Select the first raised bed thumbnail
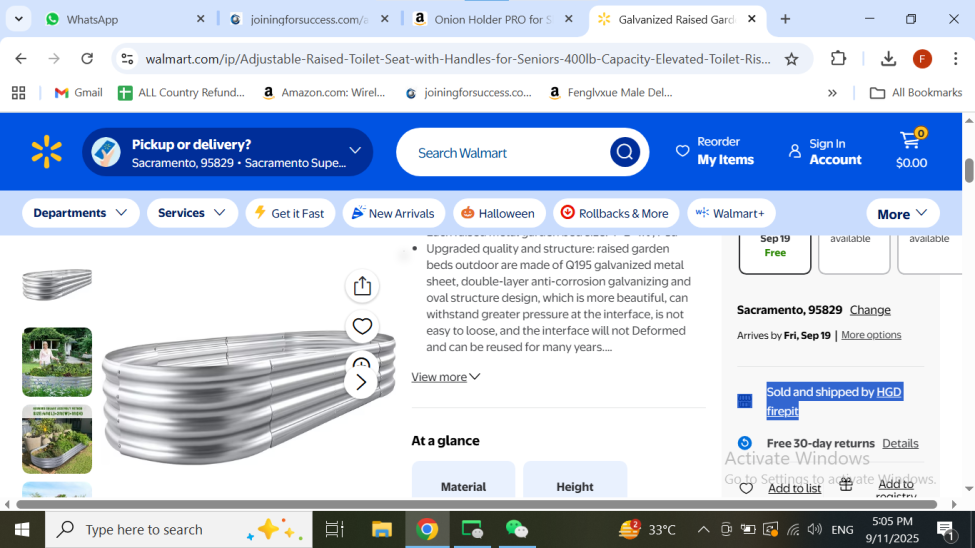Viewport: 975px width, 548px height. (x=57, y=284)
